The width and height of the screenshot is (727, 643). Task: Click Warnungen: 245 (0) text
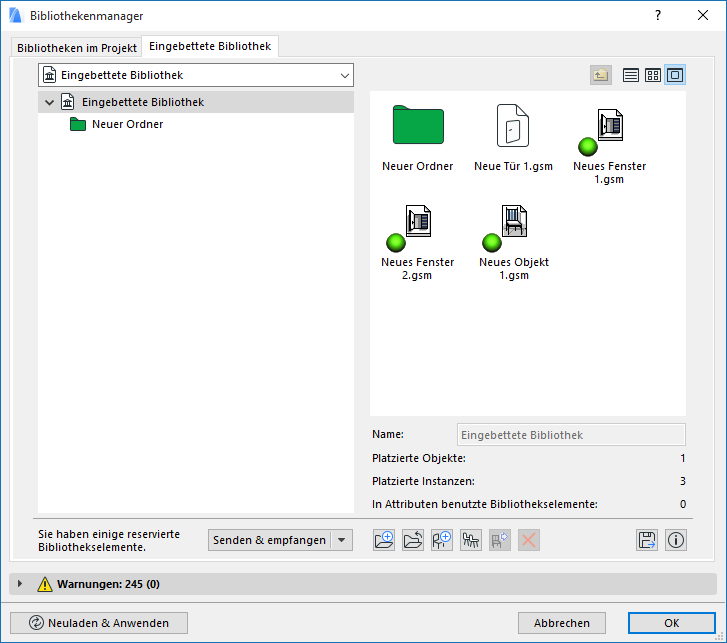pos(108,584)
